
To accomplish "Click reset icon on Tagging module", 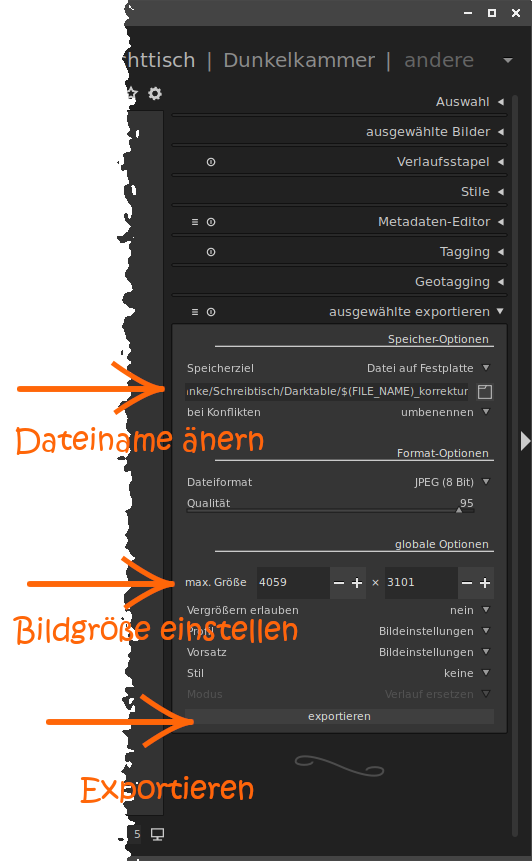I will click(x=211, y=252).
